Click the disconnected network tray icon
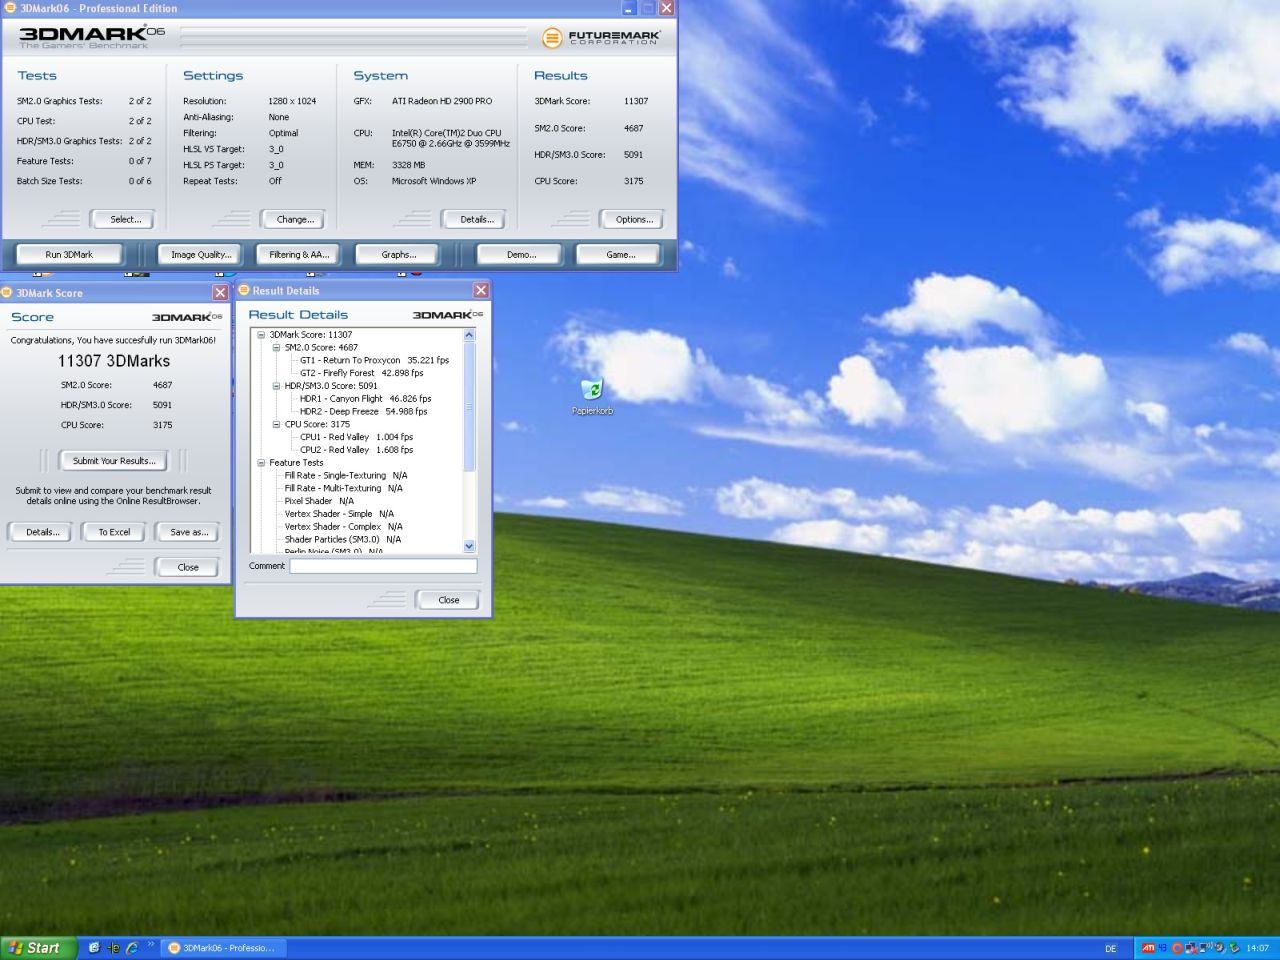 (x=1191, y=948)
